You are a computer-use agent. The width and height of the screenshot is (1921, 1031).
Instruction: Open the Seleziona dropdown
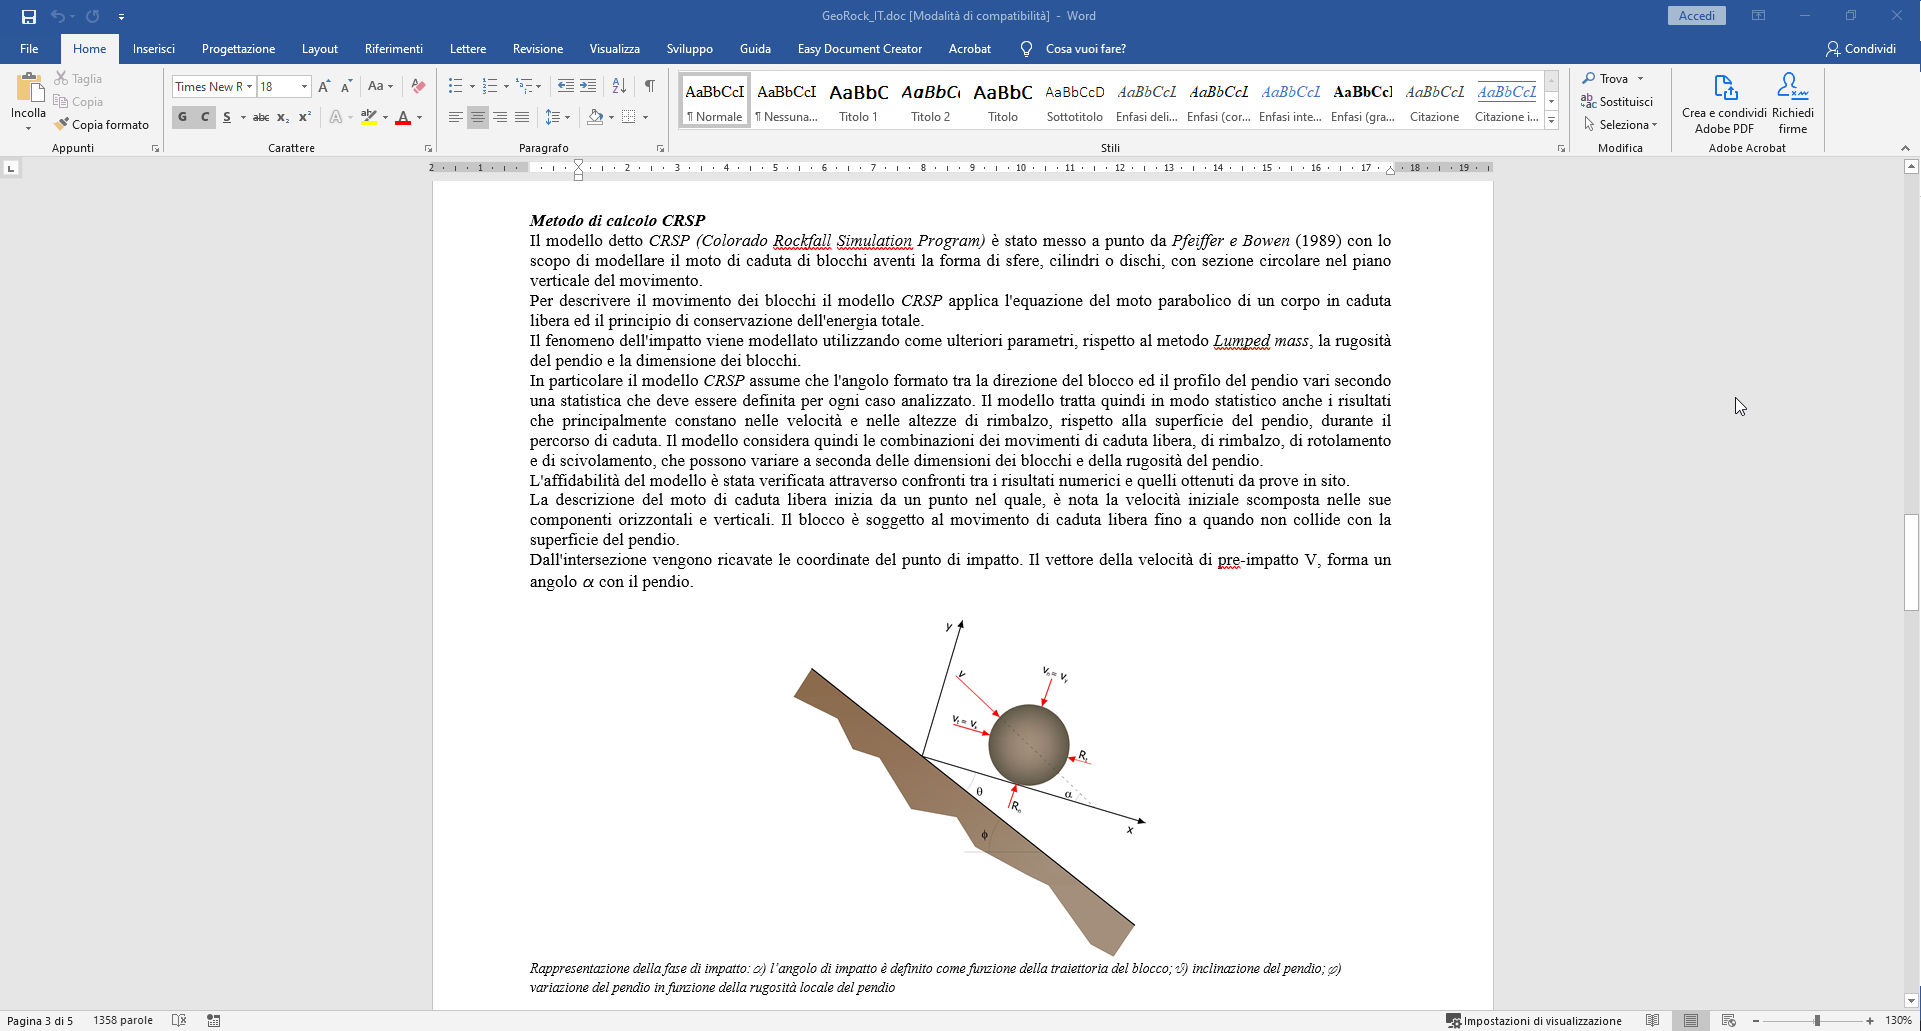coord(1620,125)
